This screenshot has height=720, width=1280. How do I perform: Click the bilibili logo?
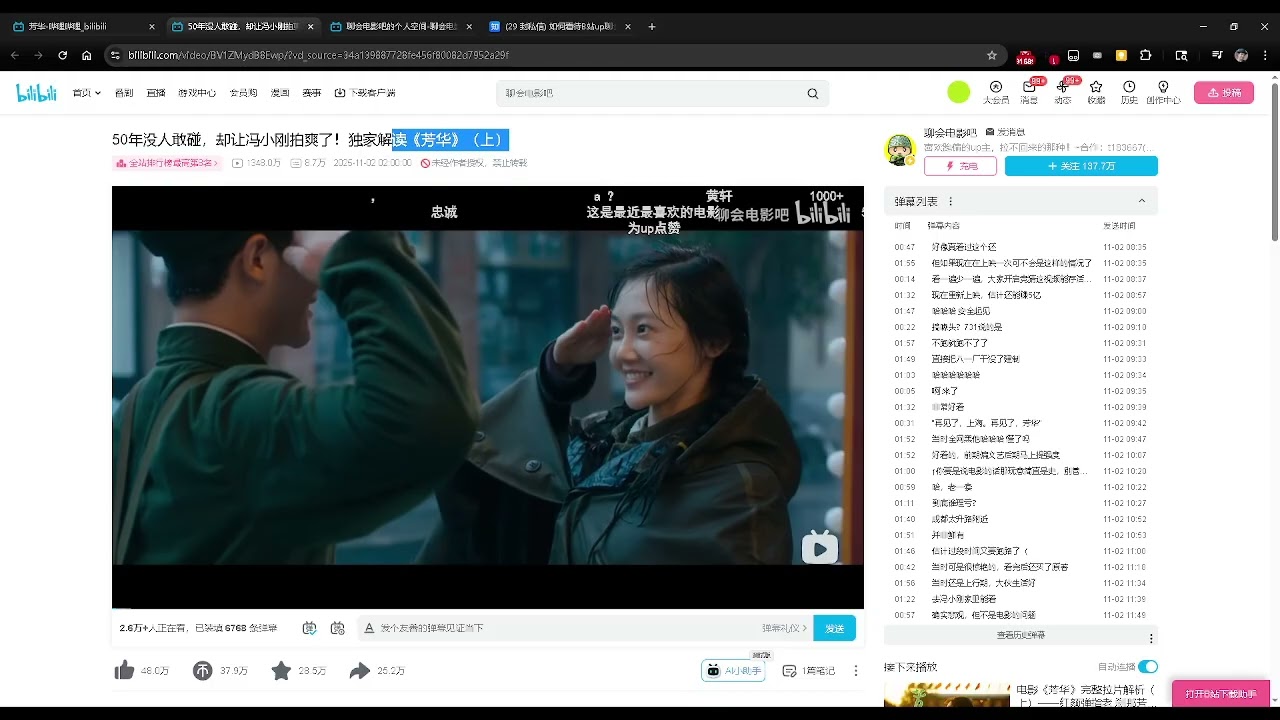36,93
